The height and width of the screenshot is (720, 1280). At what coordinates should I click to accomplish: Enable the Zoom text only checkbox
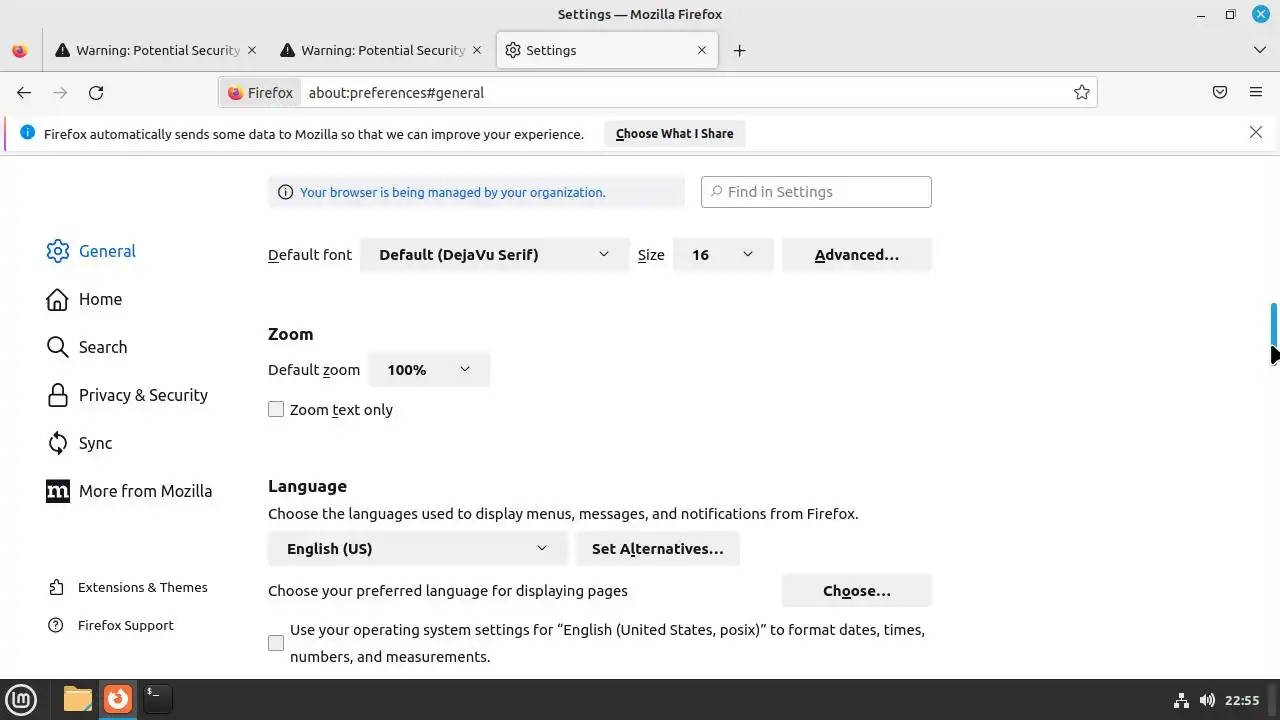click(276, 410)
